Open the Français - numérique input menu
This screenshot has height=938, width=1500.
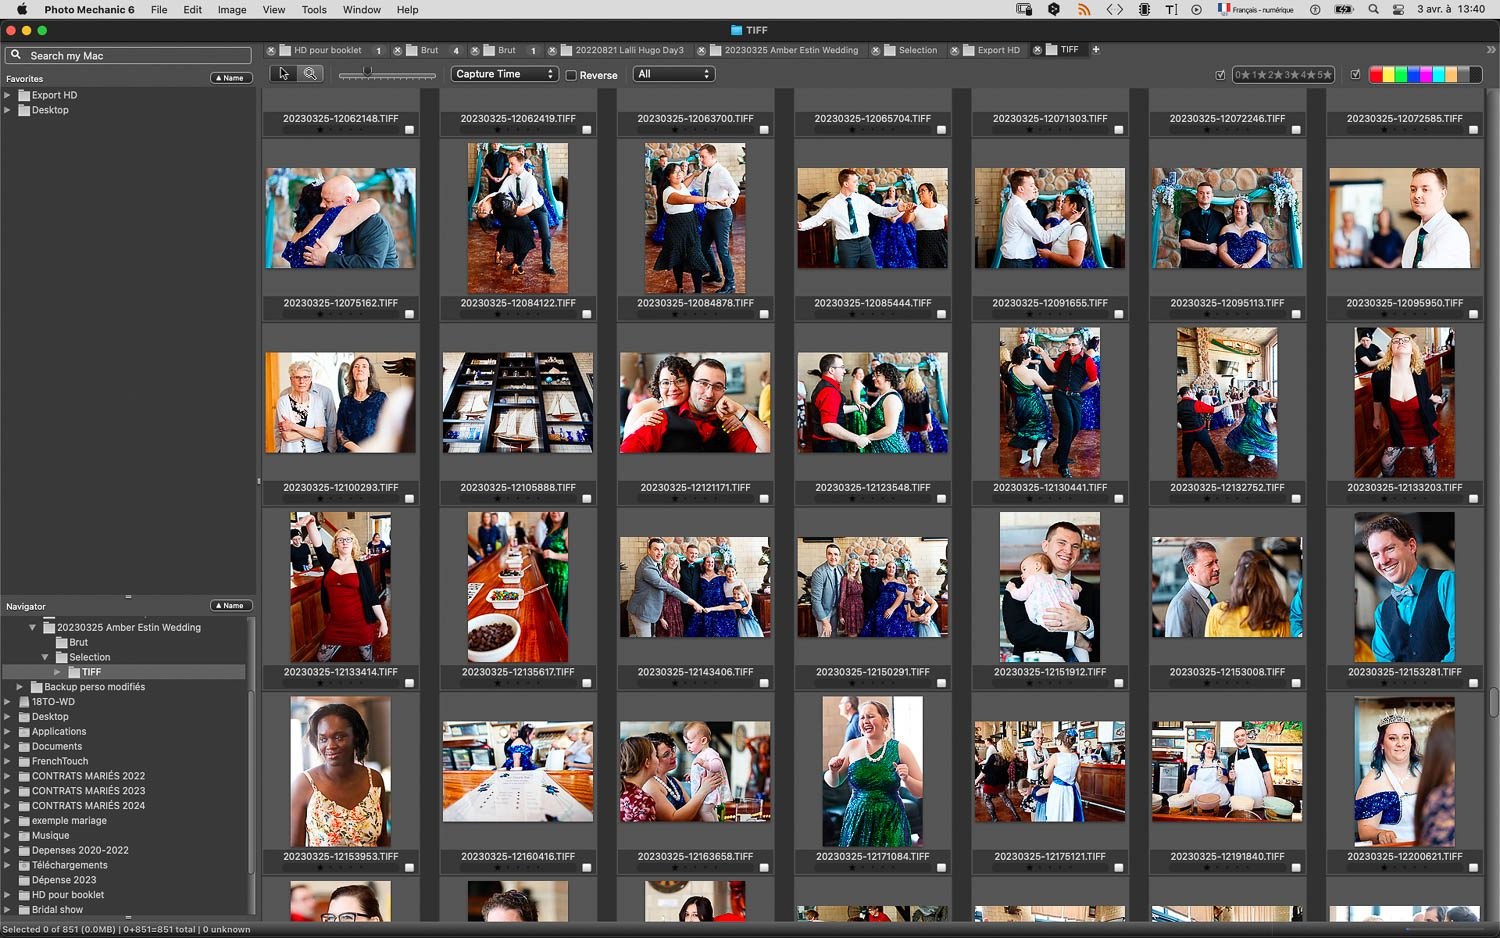click(x=1256, y=9)
